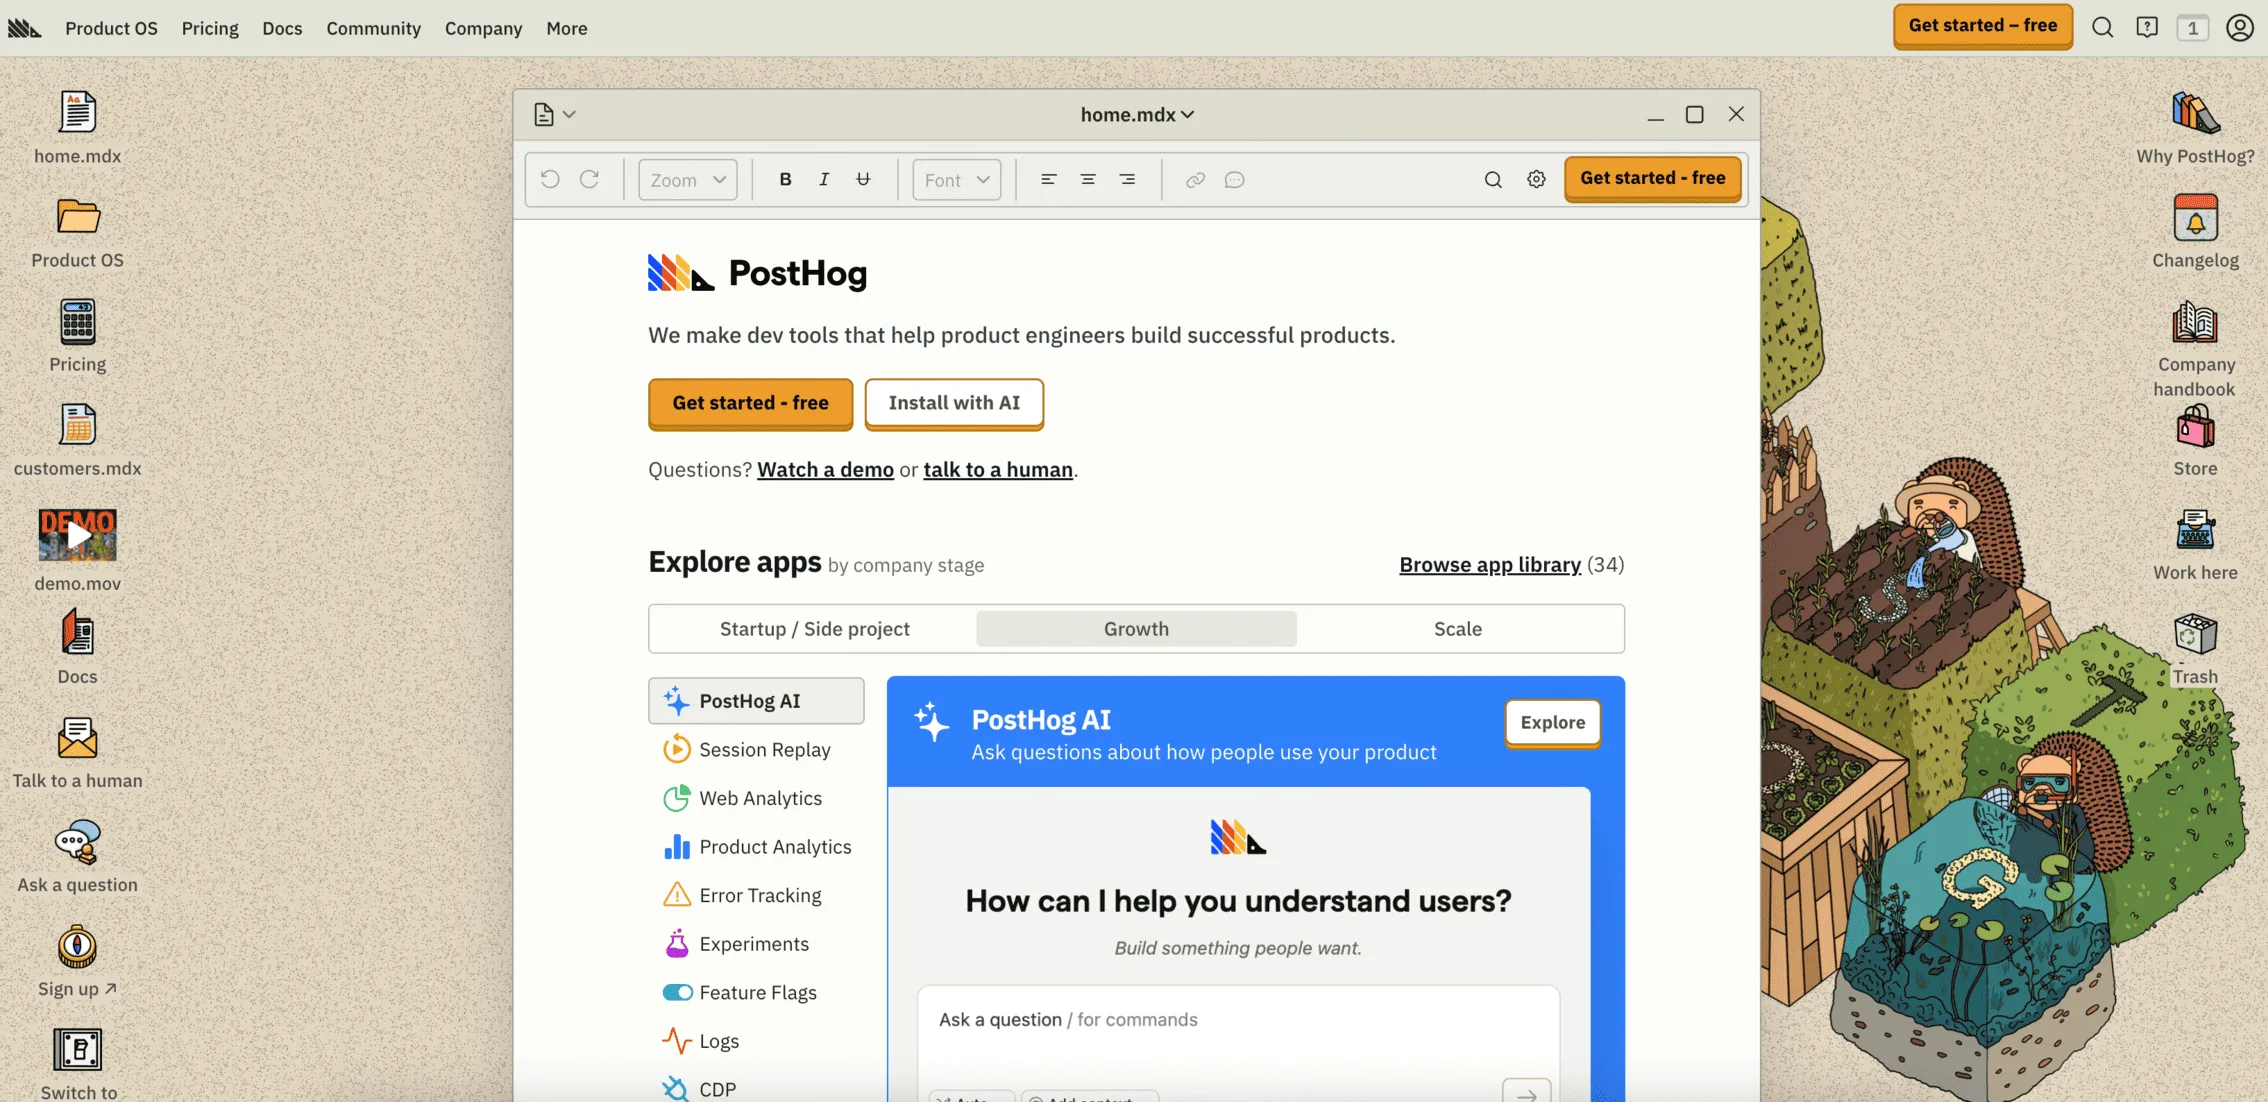This screenshot has width=2268, height=1102.
Task: Open the Sign up compass icon
Action: [77, 947]
